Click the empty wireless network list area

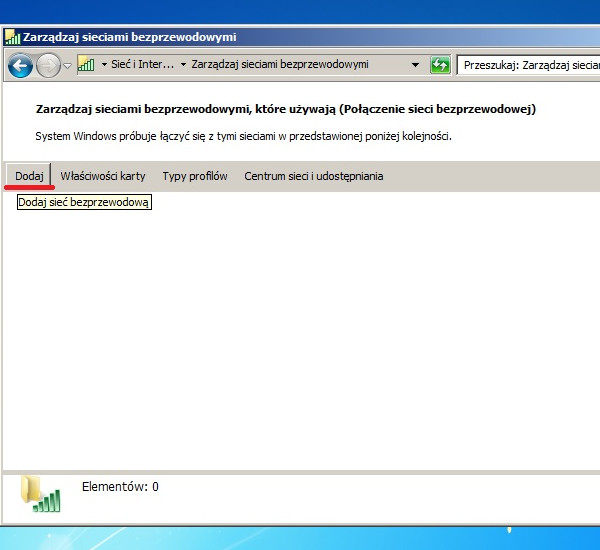coord(300,330)
